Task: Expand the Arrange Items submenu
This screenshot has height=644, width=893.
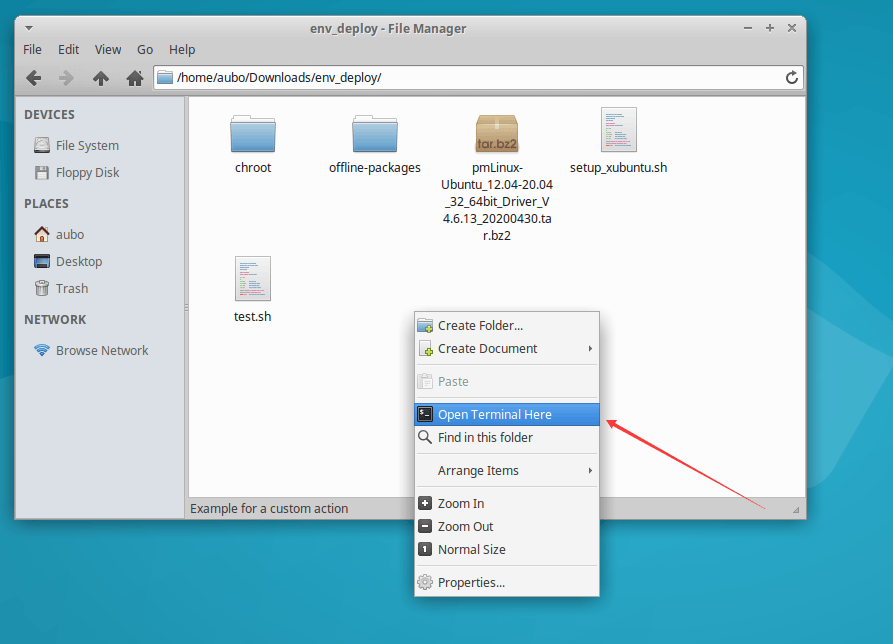Action: [507, 470]
